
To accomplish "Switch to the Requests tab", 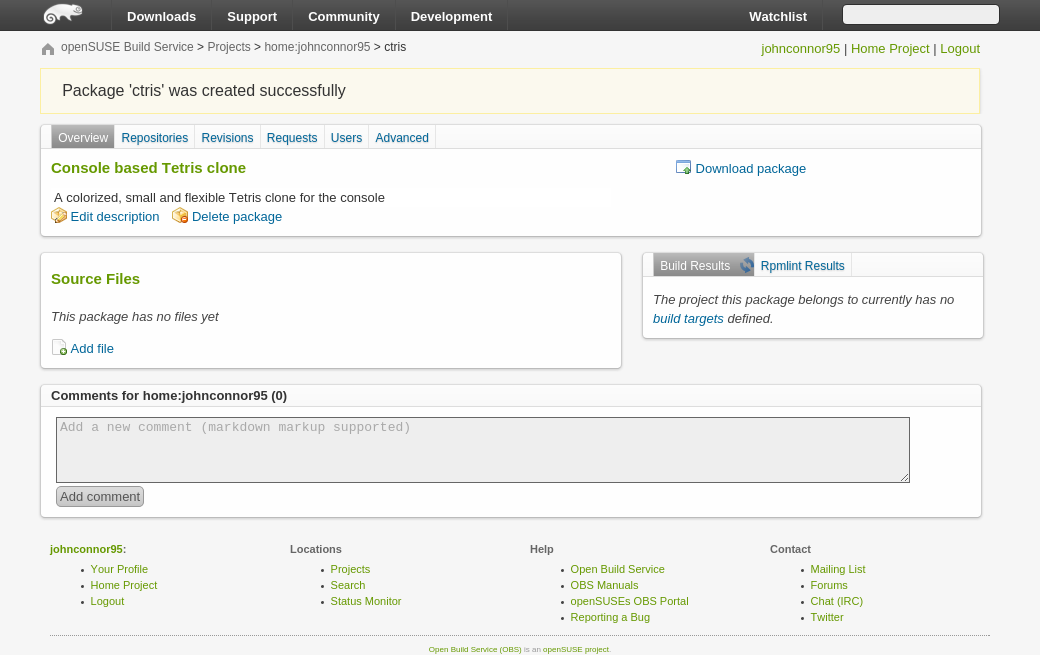I will coord(292,137).
